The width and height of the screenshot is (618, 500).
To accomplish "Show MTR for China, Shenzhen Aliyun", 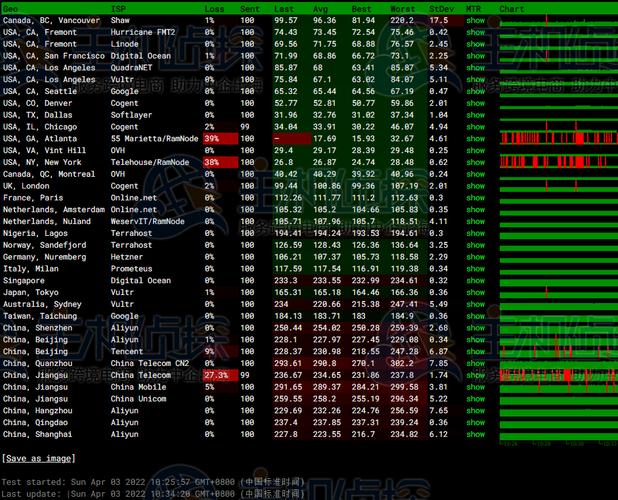I will (475, 328).
